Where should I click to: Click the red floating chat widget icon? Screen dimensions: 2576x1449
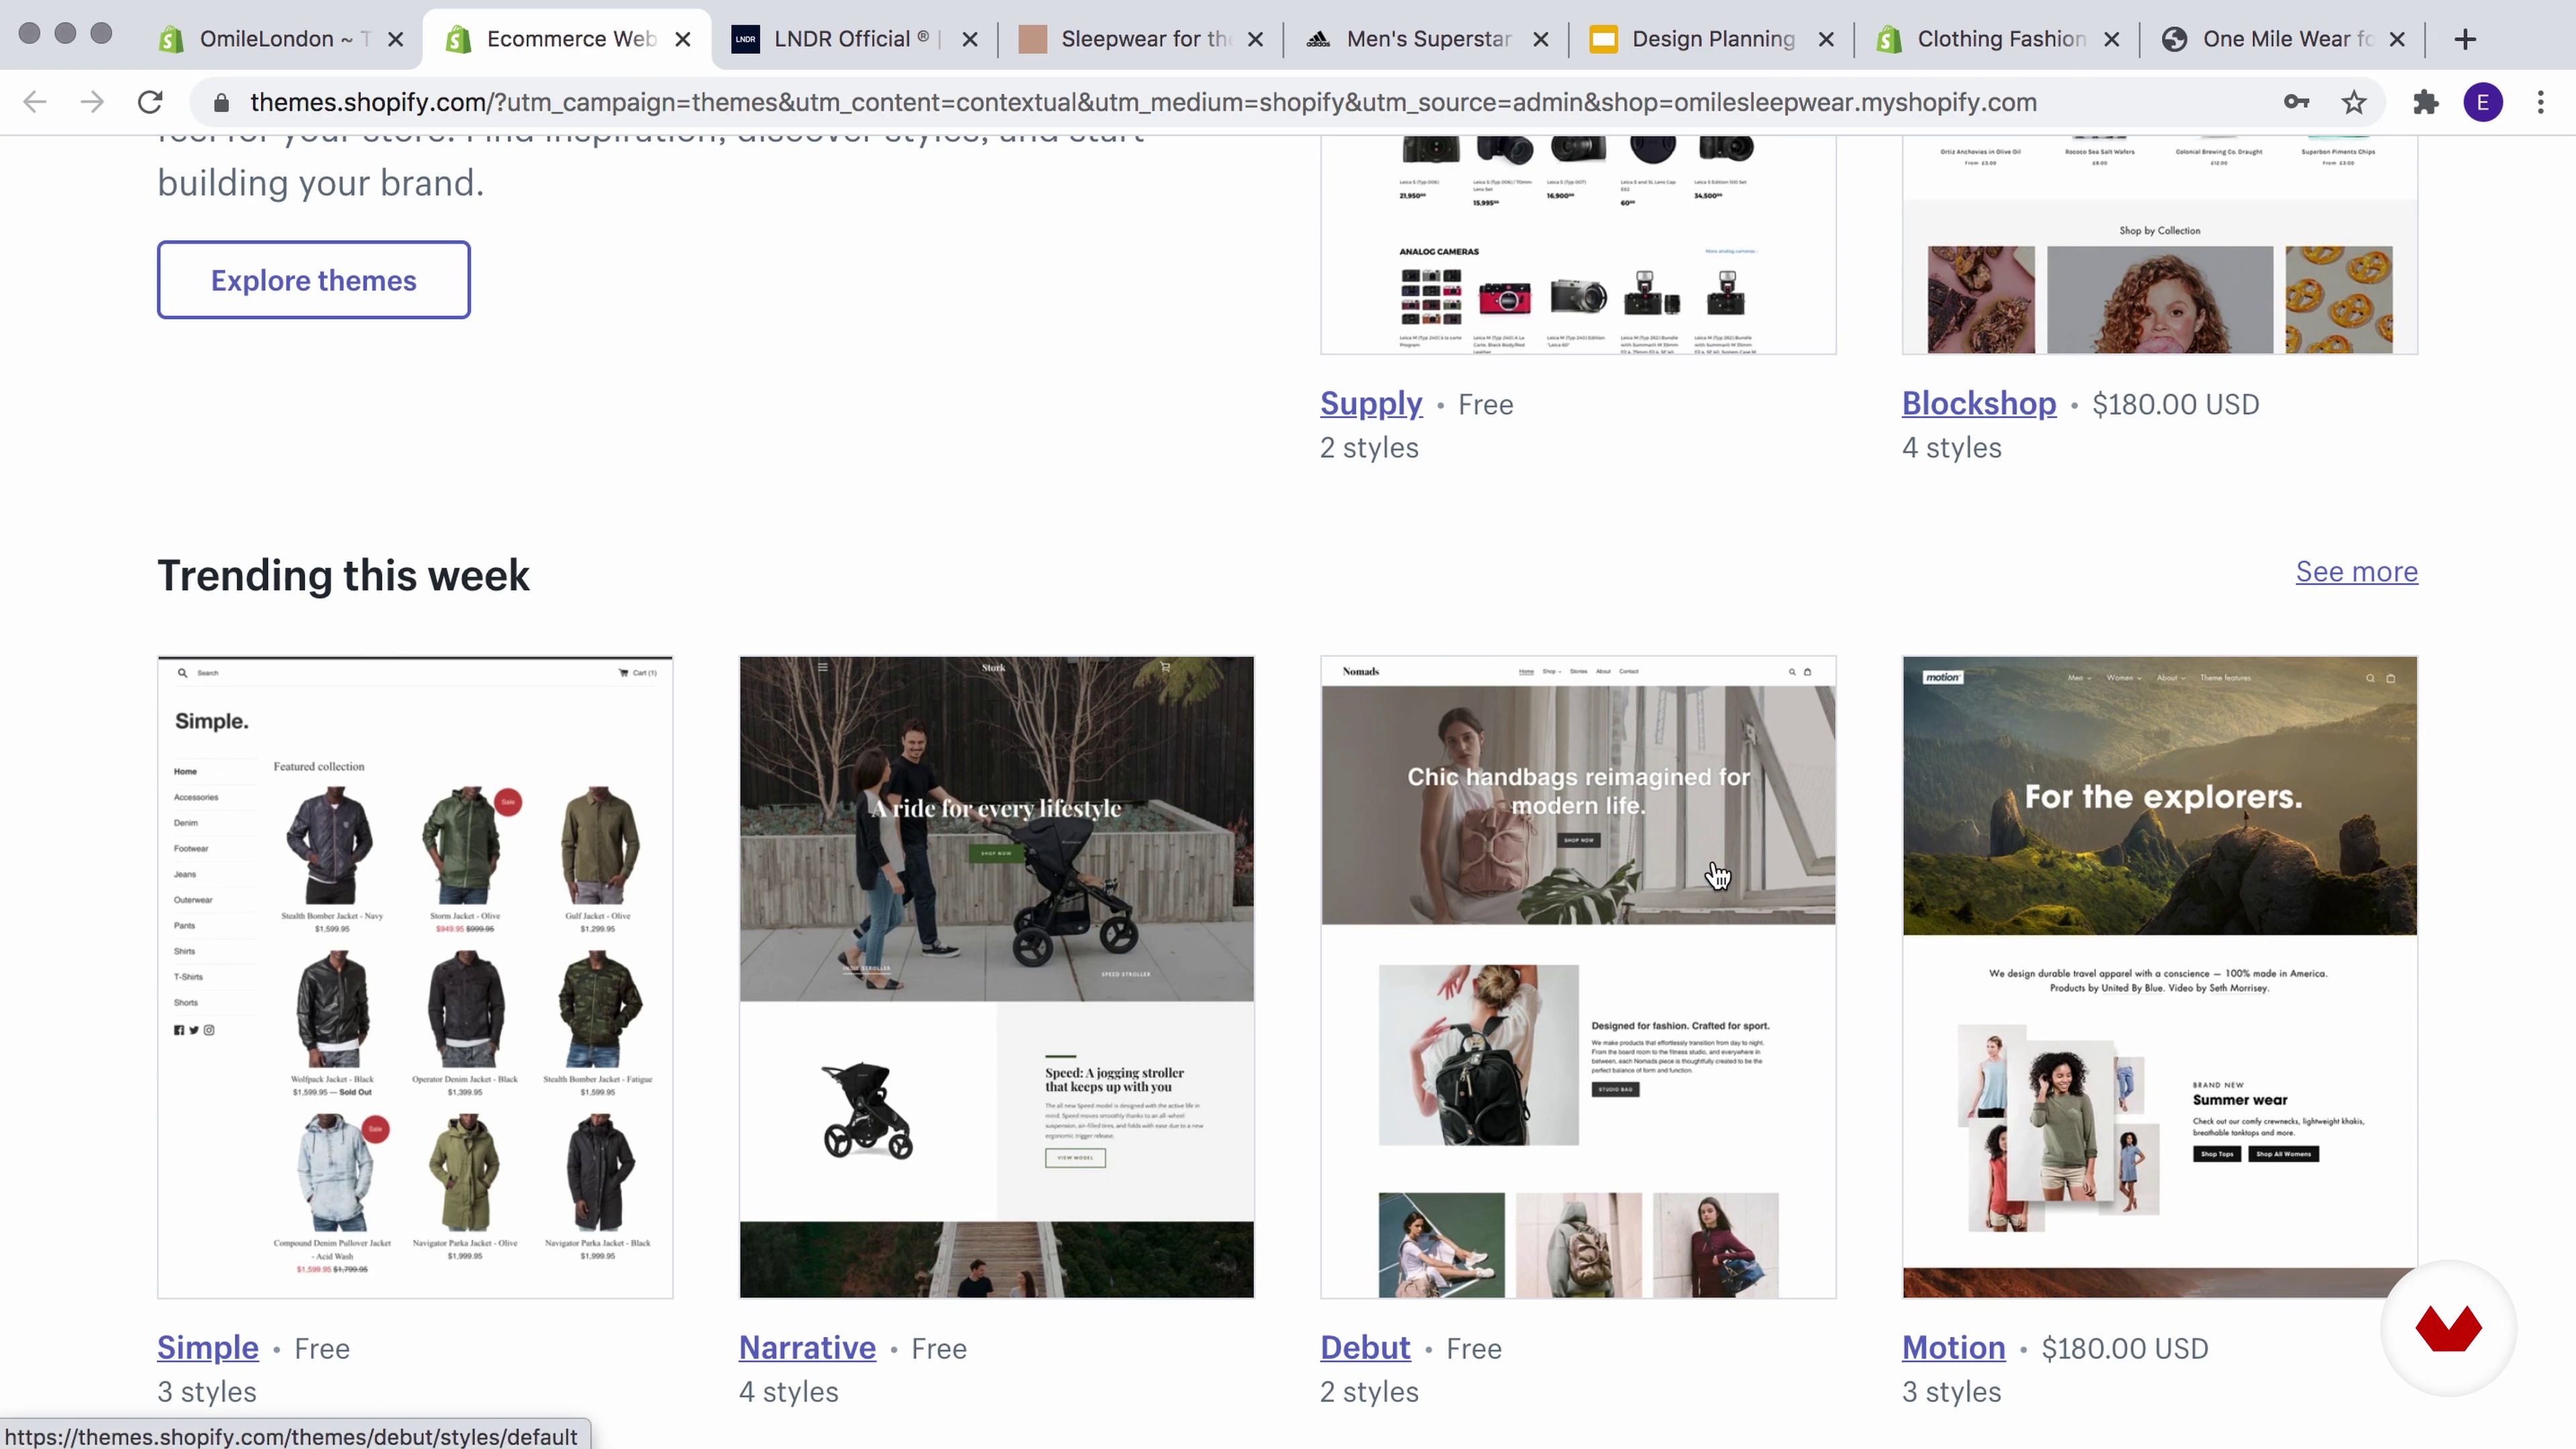point(2448,1328)
